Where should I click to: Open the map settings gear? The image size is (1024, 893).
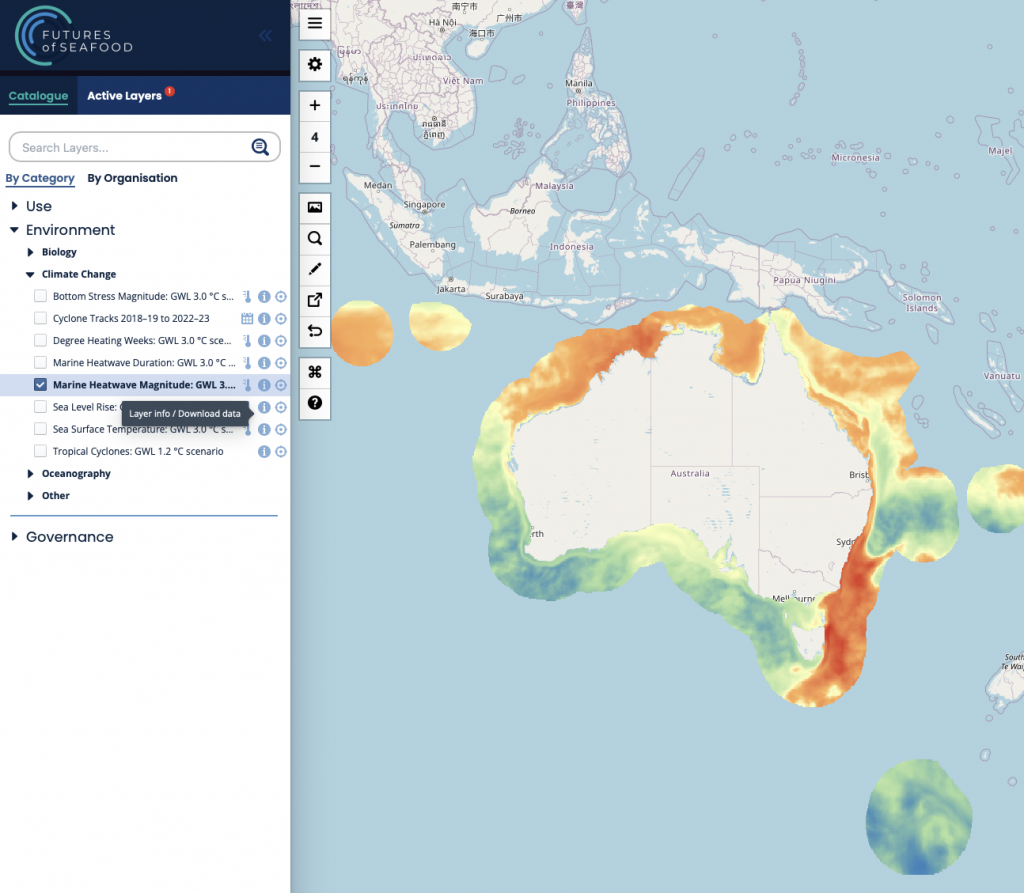pyautogui.click(x=315, y=64)
